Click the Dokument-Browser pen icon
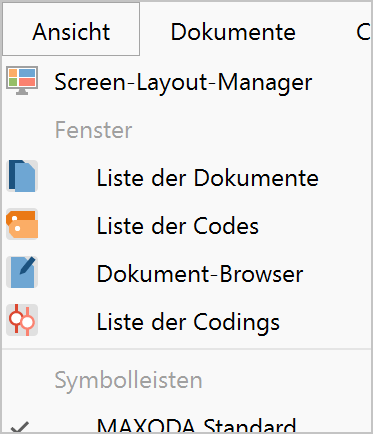The width and height of the screenshot is (373, 434). pyautogui.click(x=22, y=272)
